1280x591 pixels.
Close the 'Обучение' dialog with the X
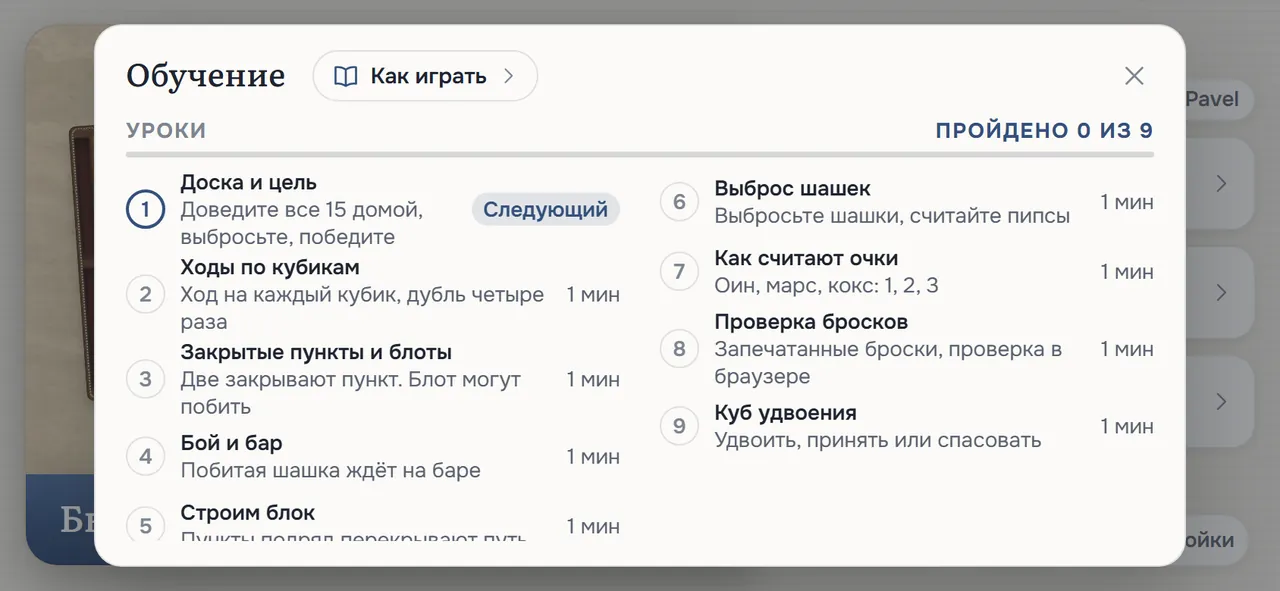click(x=1134, y=76)
